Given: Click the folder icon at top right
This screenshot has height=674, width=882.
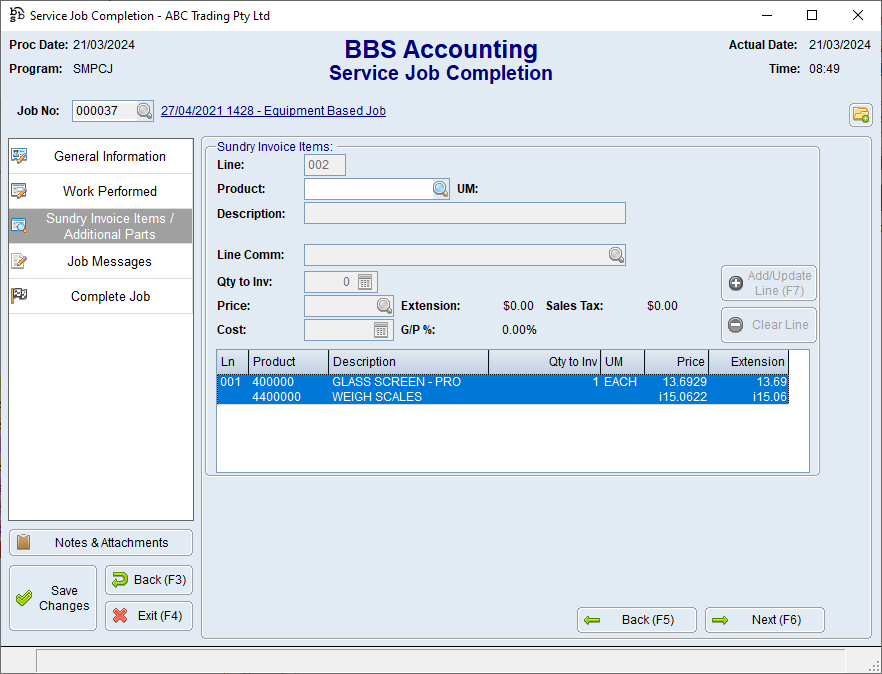Looking at the screenshot, I should [x=860, y=114].
